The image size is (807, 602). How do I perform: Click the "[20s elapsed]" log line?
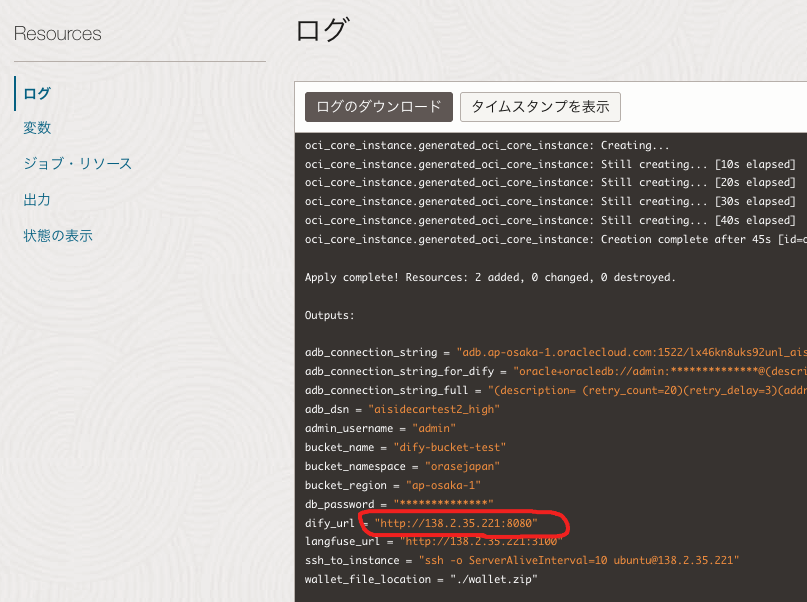550,183
